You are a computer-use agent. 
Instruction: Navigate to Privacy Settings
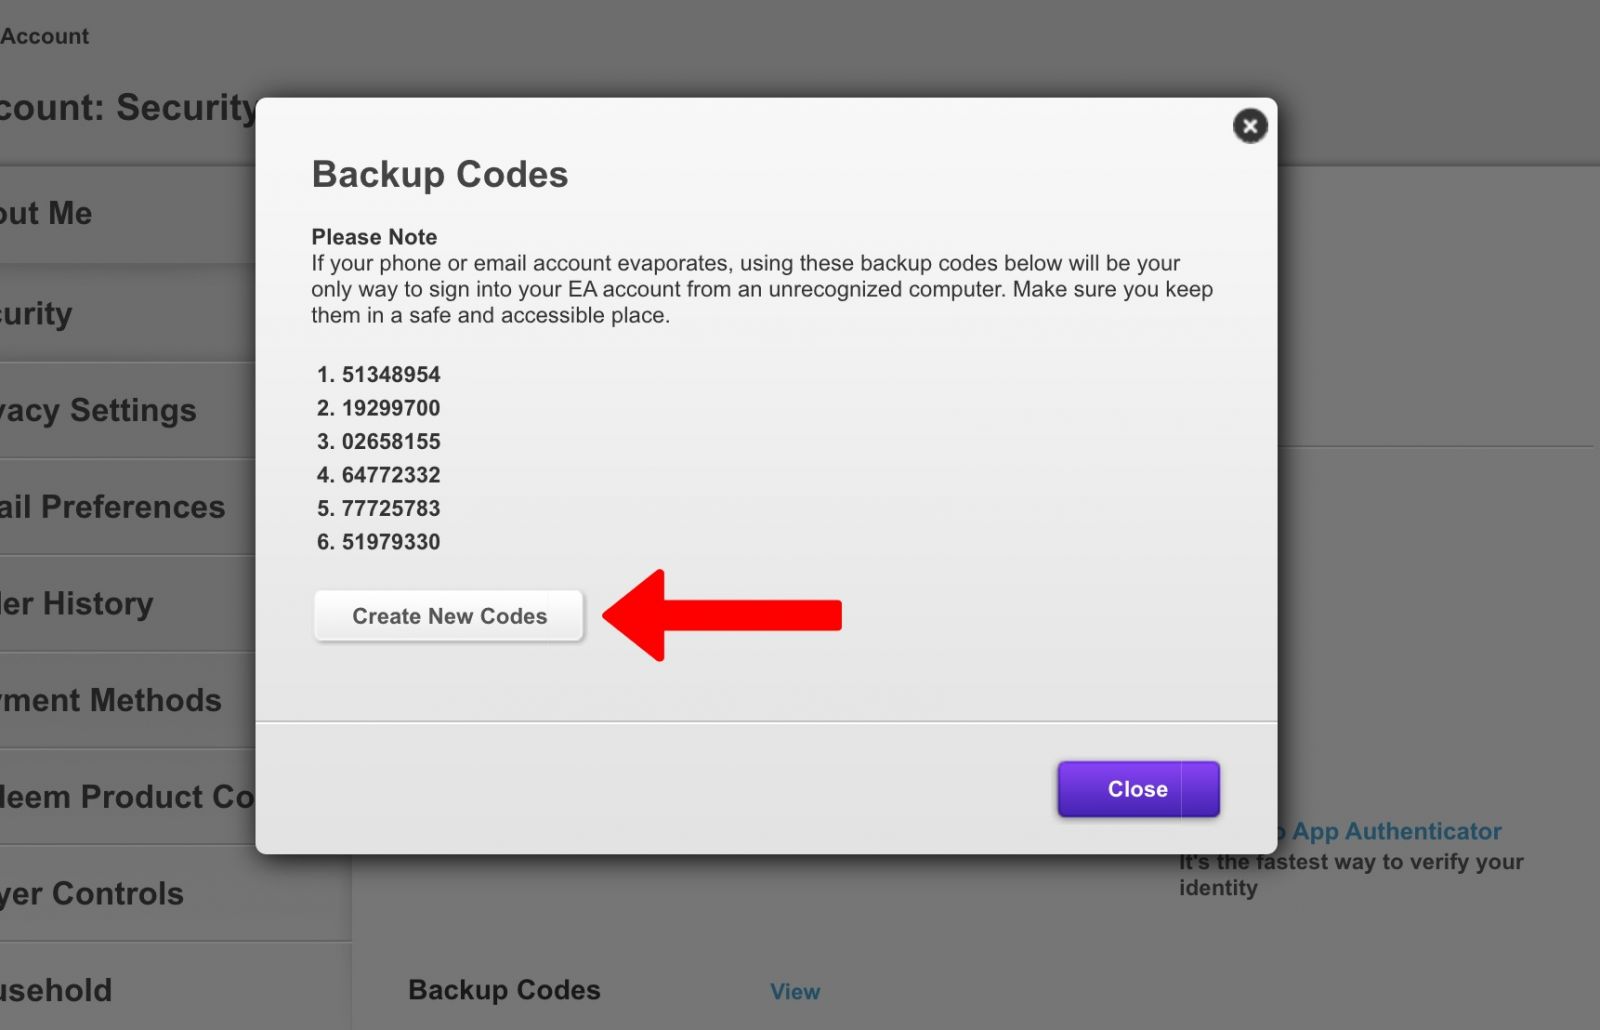click(x=97, y=410)
